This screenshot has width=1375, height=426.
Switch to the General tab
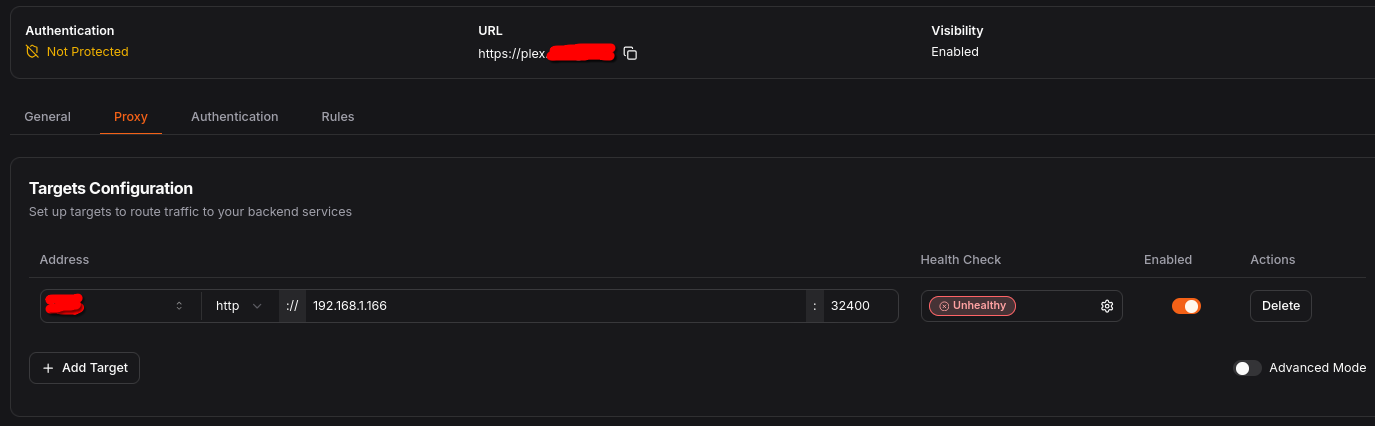pyautogui.click(x=47, y=117)
